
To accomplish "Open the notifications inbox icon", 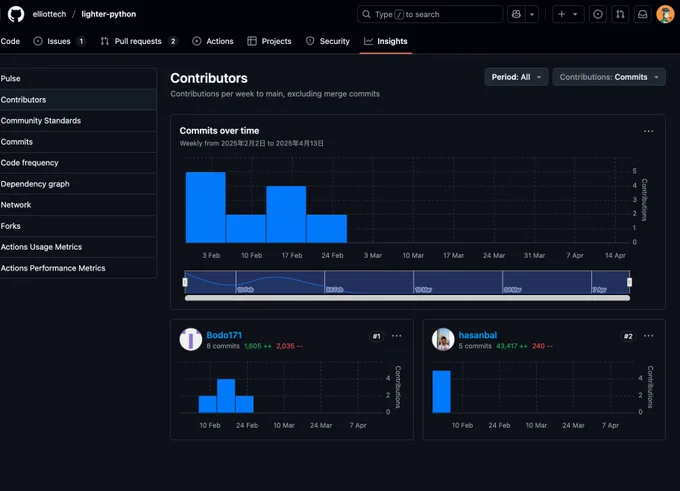I will 643,14.
